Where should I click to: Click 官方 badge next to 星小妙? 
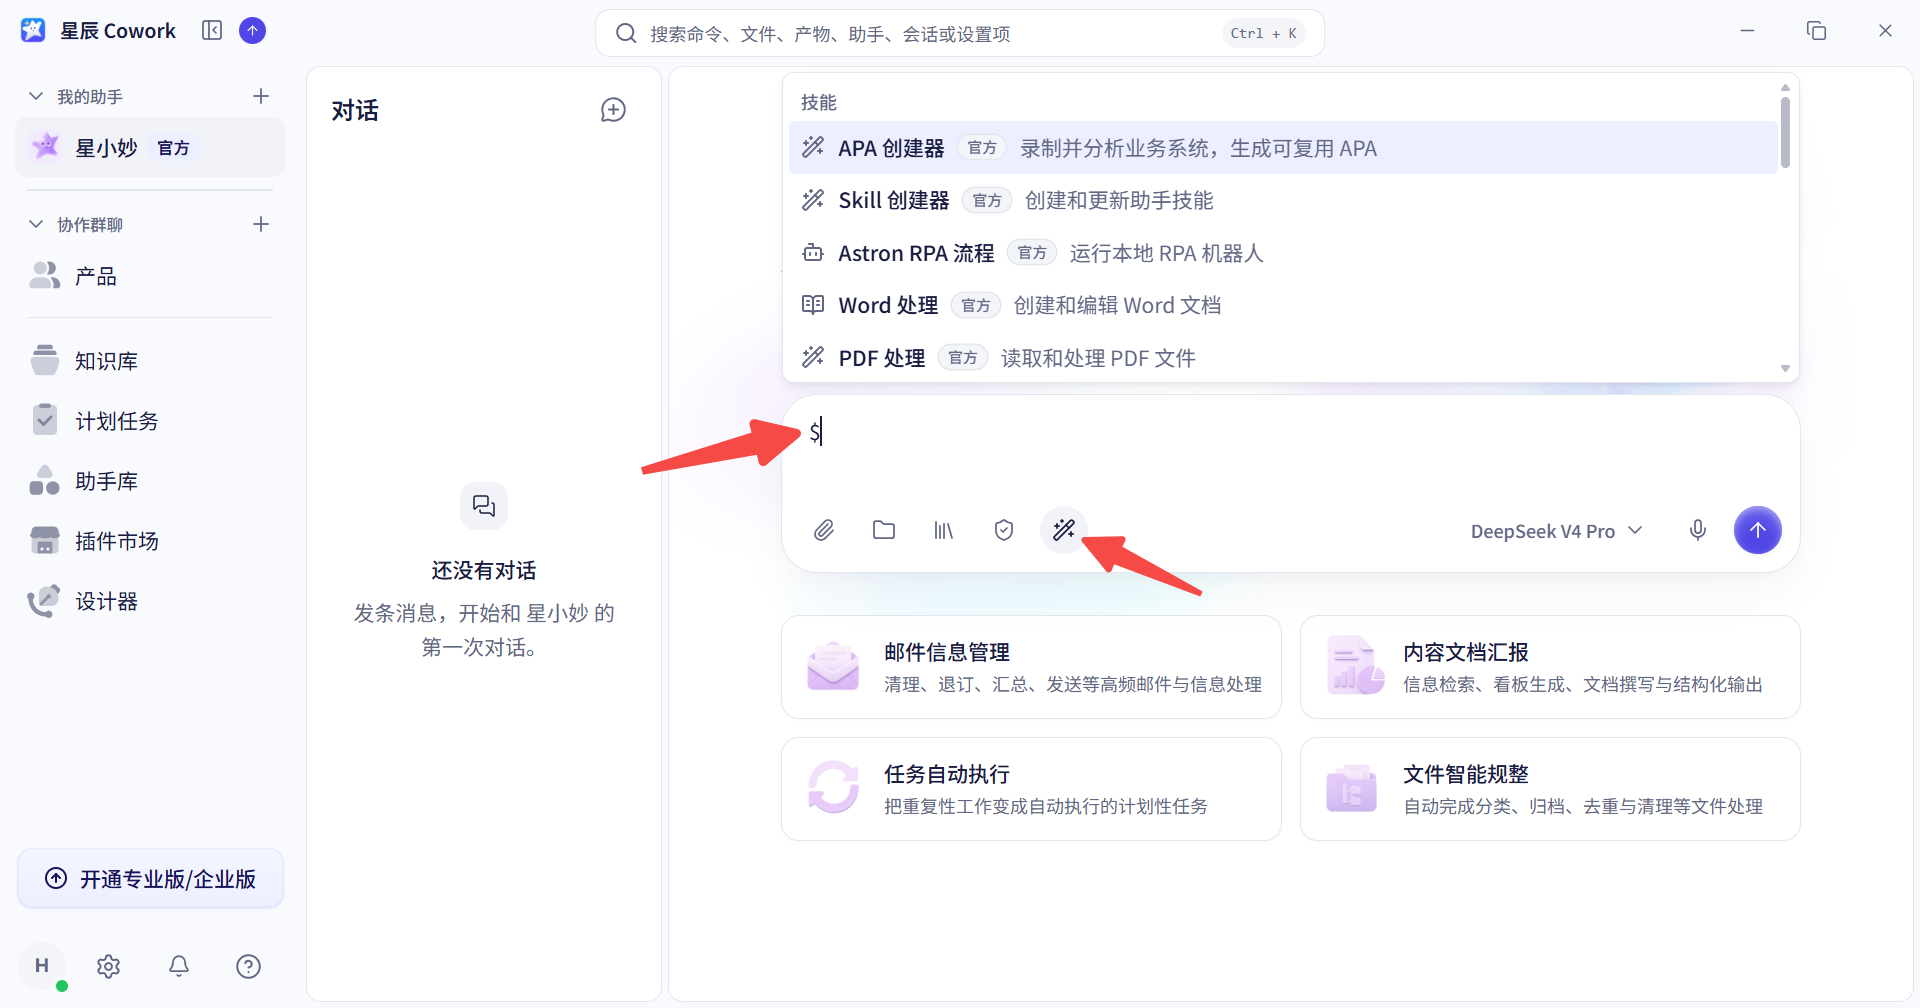click(174, 148)
